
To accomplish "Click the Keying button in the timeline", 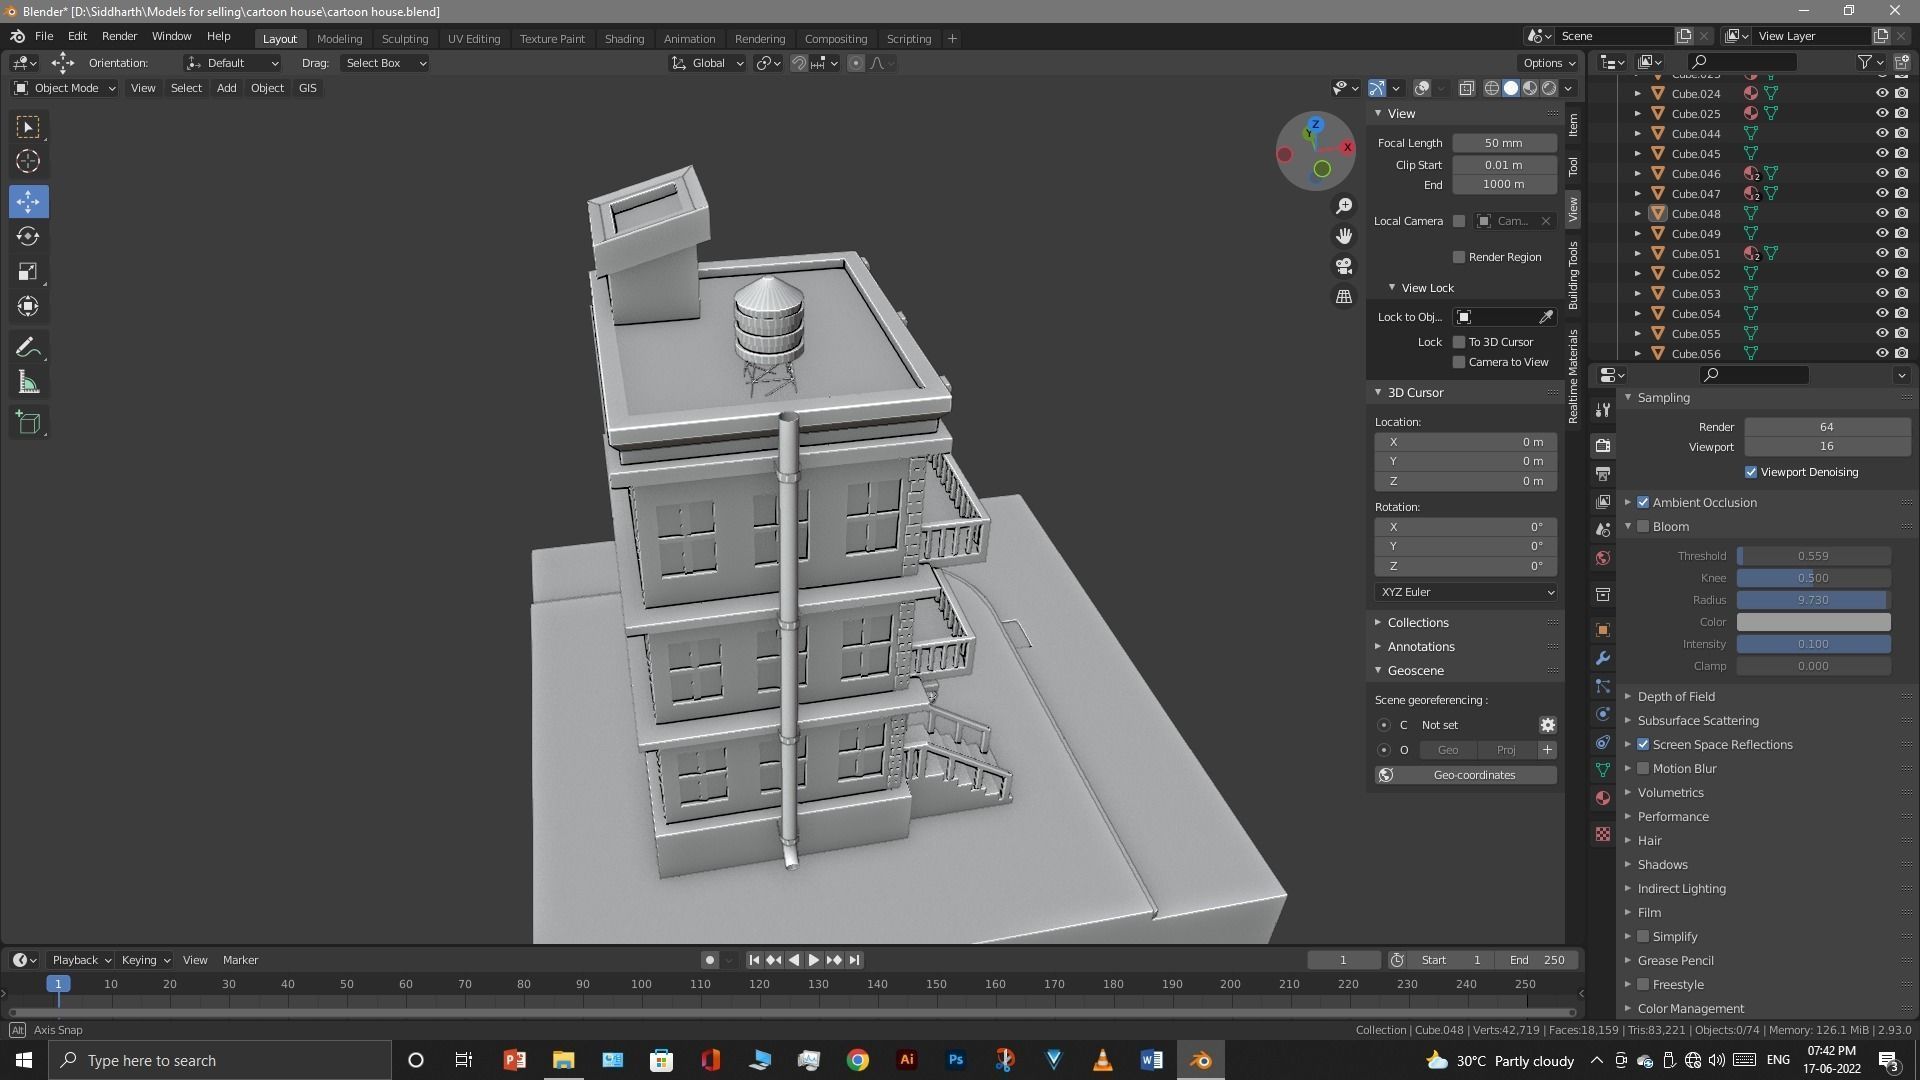I will (144, 960).
